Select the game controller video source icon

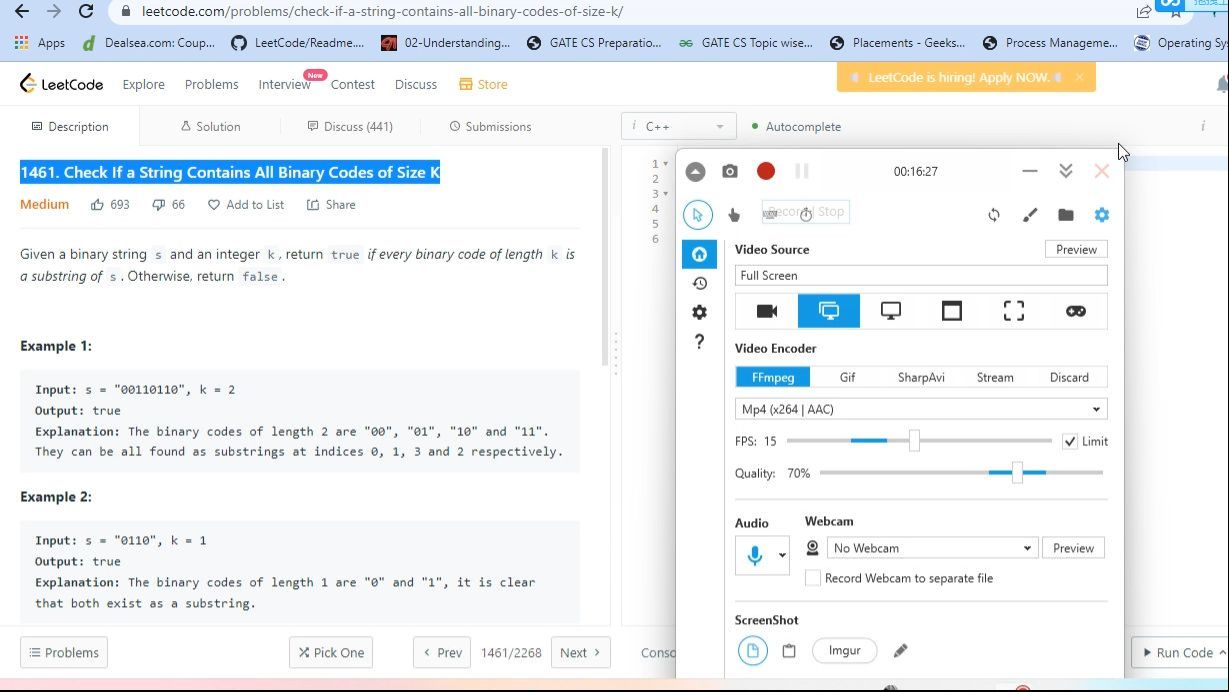tap(1075, 311)
